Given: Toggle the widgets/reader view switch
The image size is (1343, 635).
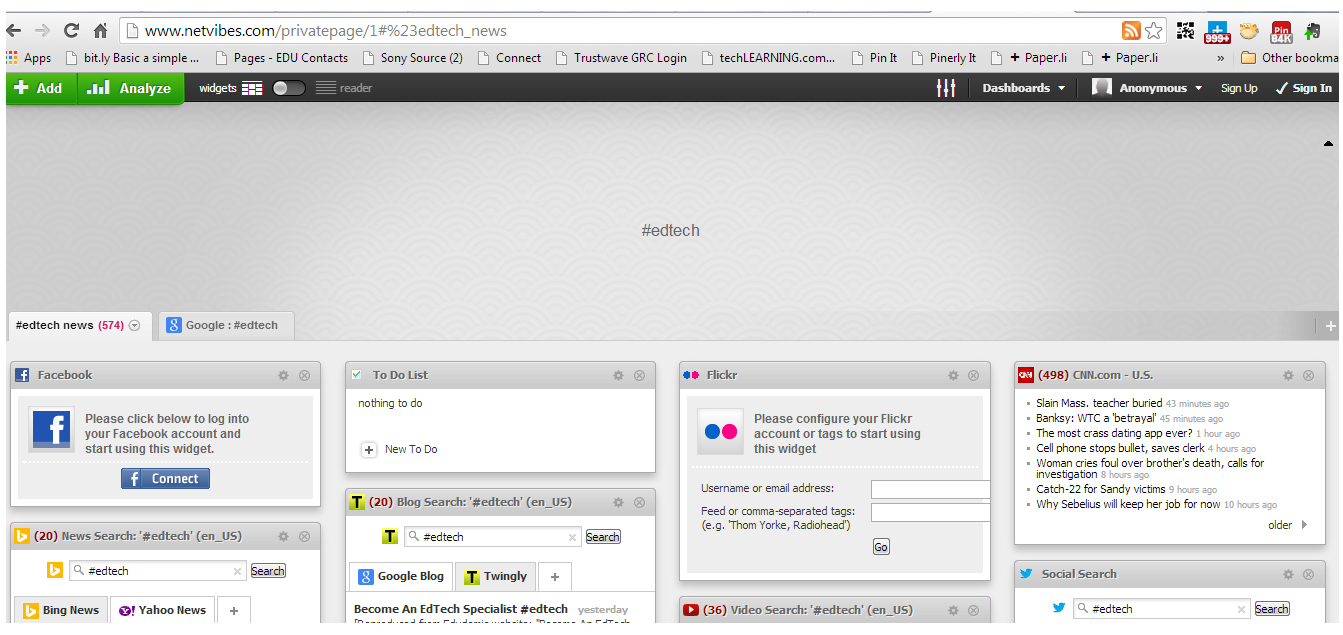Looking at the screenshot, I should [x=289, y=88].
